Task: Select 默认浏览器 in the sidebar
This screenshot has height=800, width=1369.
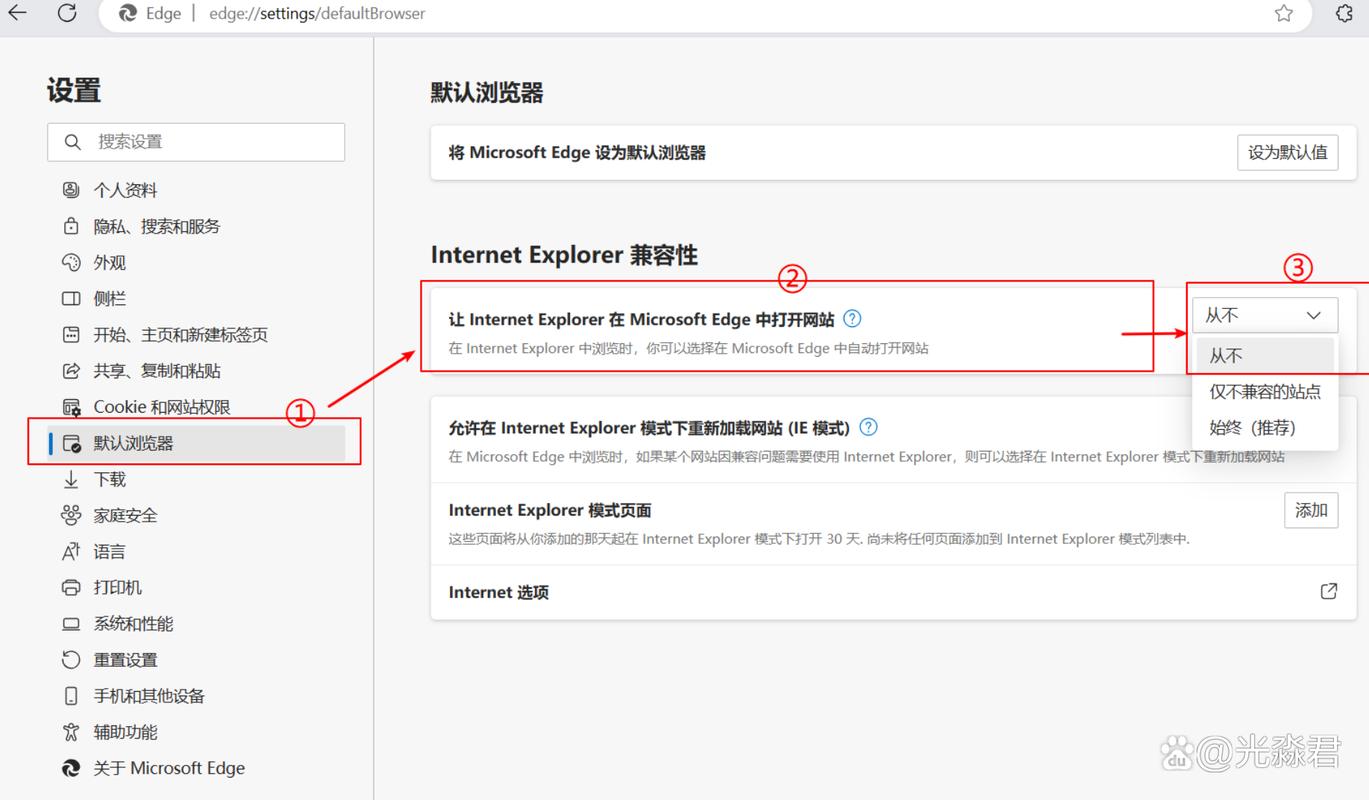Action: click(196, 443)
